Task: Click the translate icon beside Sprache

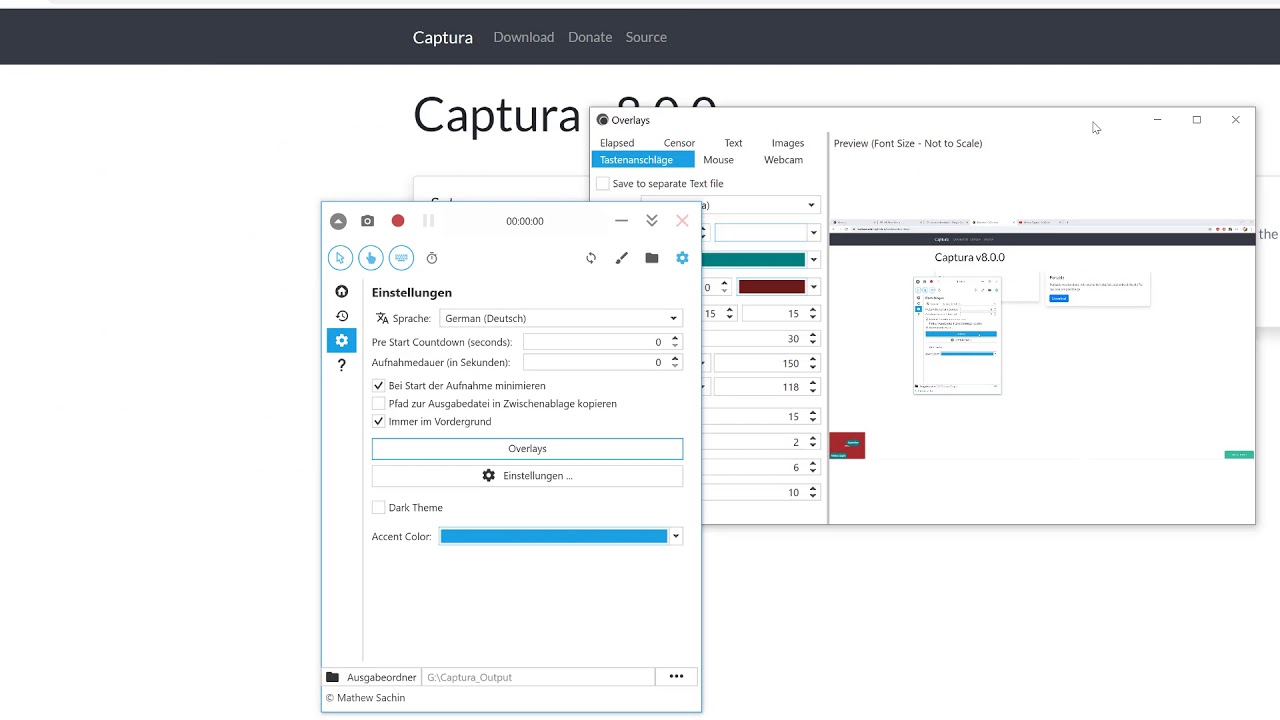Action: click(x=382, y=318)
